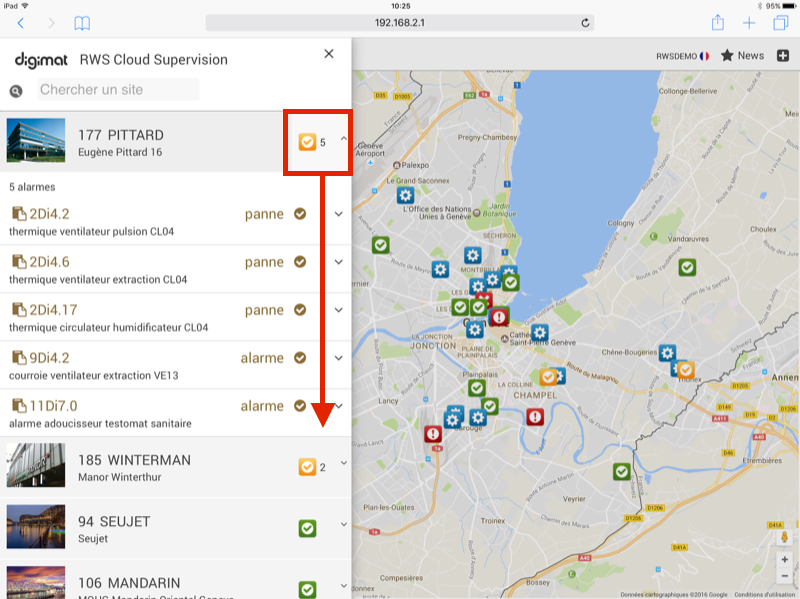
Task: Expand the 106 MANDARIN site row
Action: coord(344,586)
